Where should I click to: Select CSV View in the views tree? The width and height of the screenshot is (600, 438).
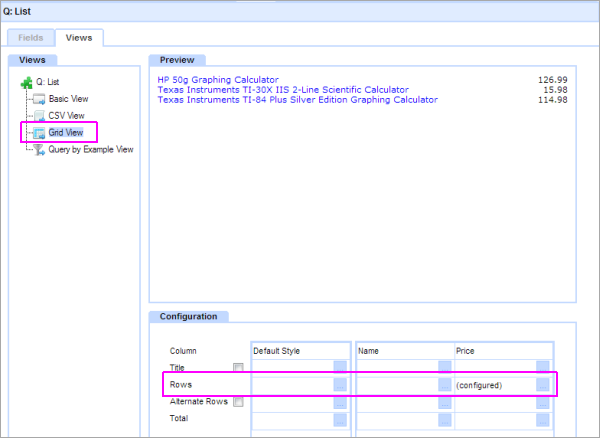coord(67,116)
